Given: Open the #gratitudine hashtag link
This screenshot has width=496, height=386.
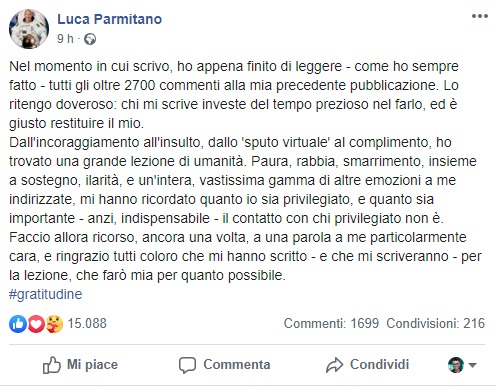Looking at the screenshot, I should [46, 294].
